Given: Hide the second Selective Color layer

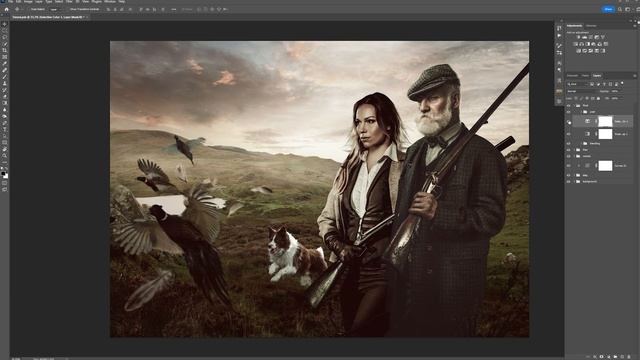Looking at the screenshot, I should [568, 134].
